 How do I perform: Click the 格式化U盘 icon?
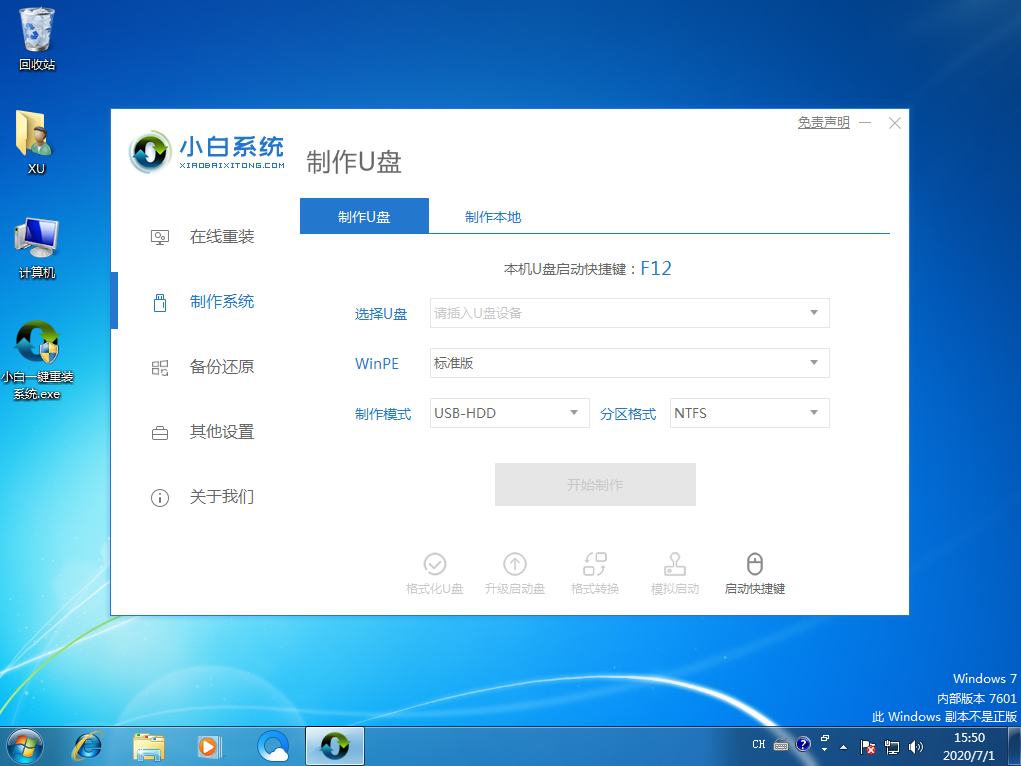coord(435,565)
